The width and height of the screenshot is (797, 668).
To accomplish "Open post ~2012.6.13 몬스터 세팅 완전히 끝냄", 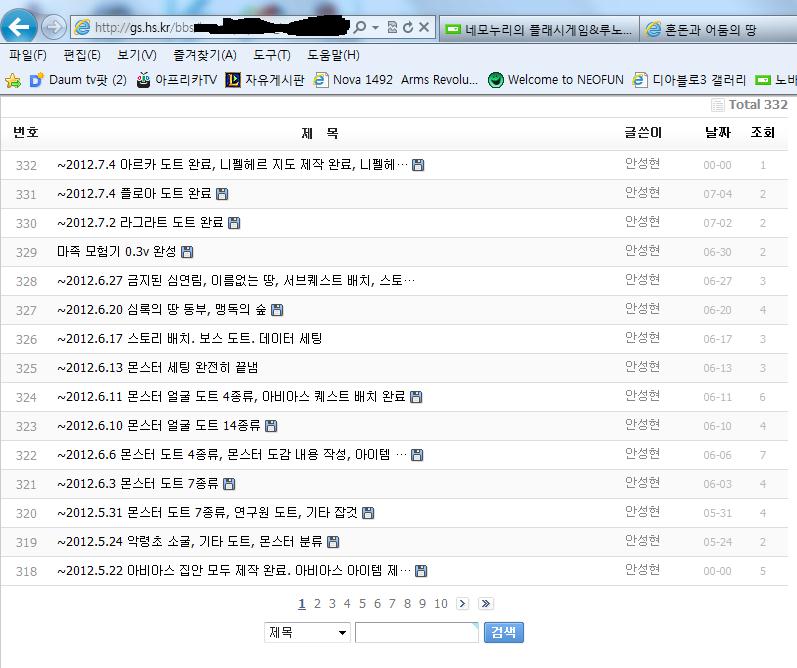I will 158,368.
